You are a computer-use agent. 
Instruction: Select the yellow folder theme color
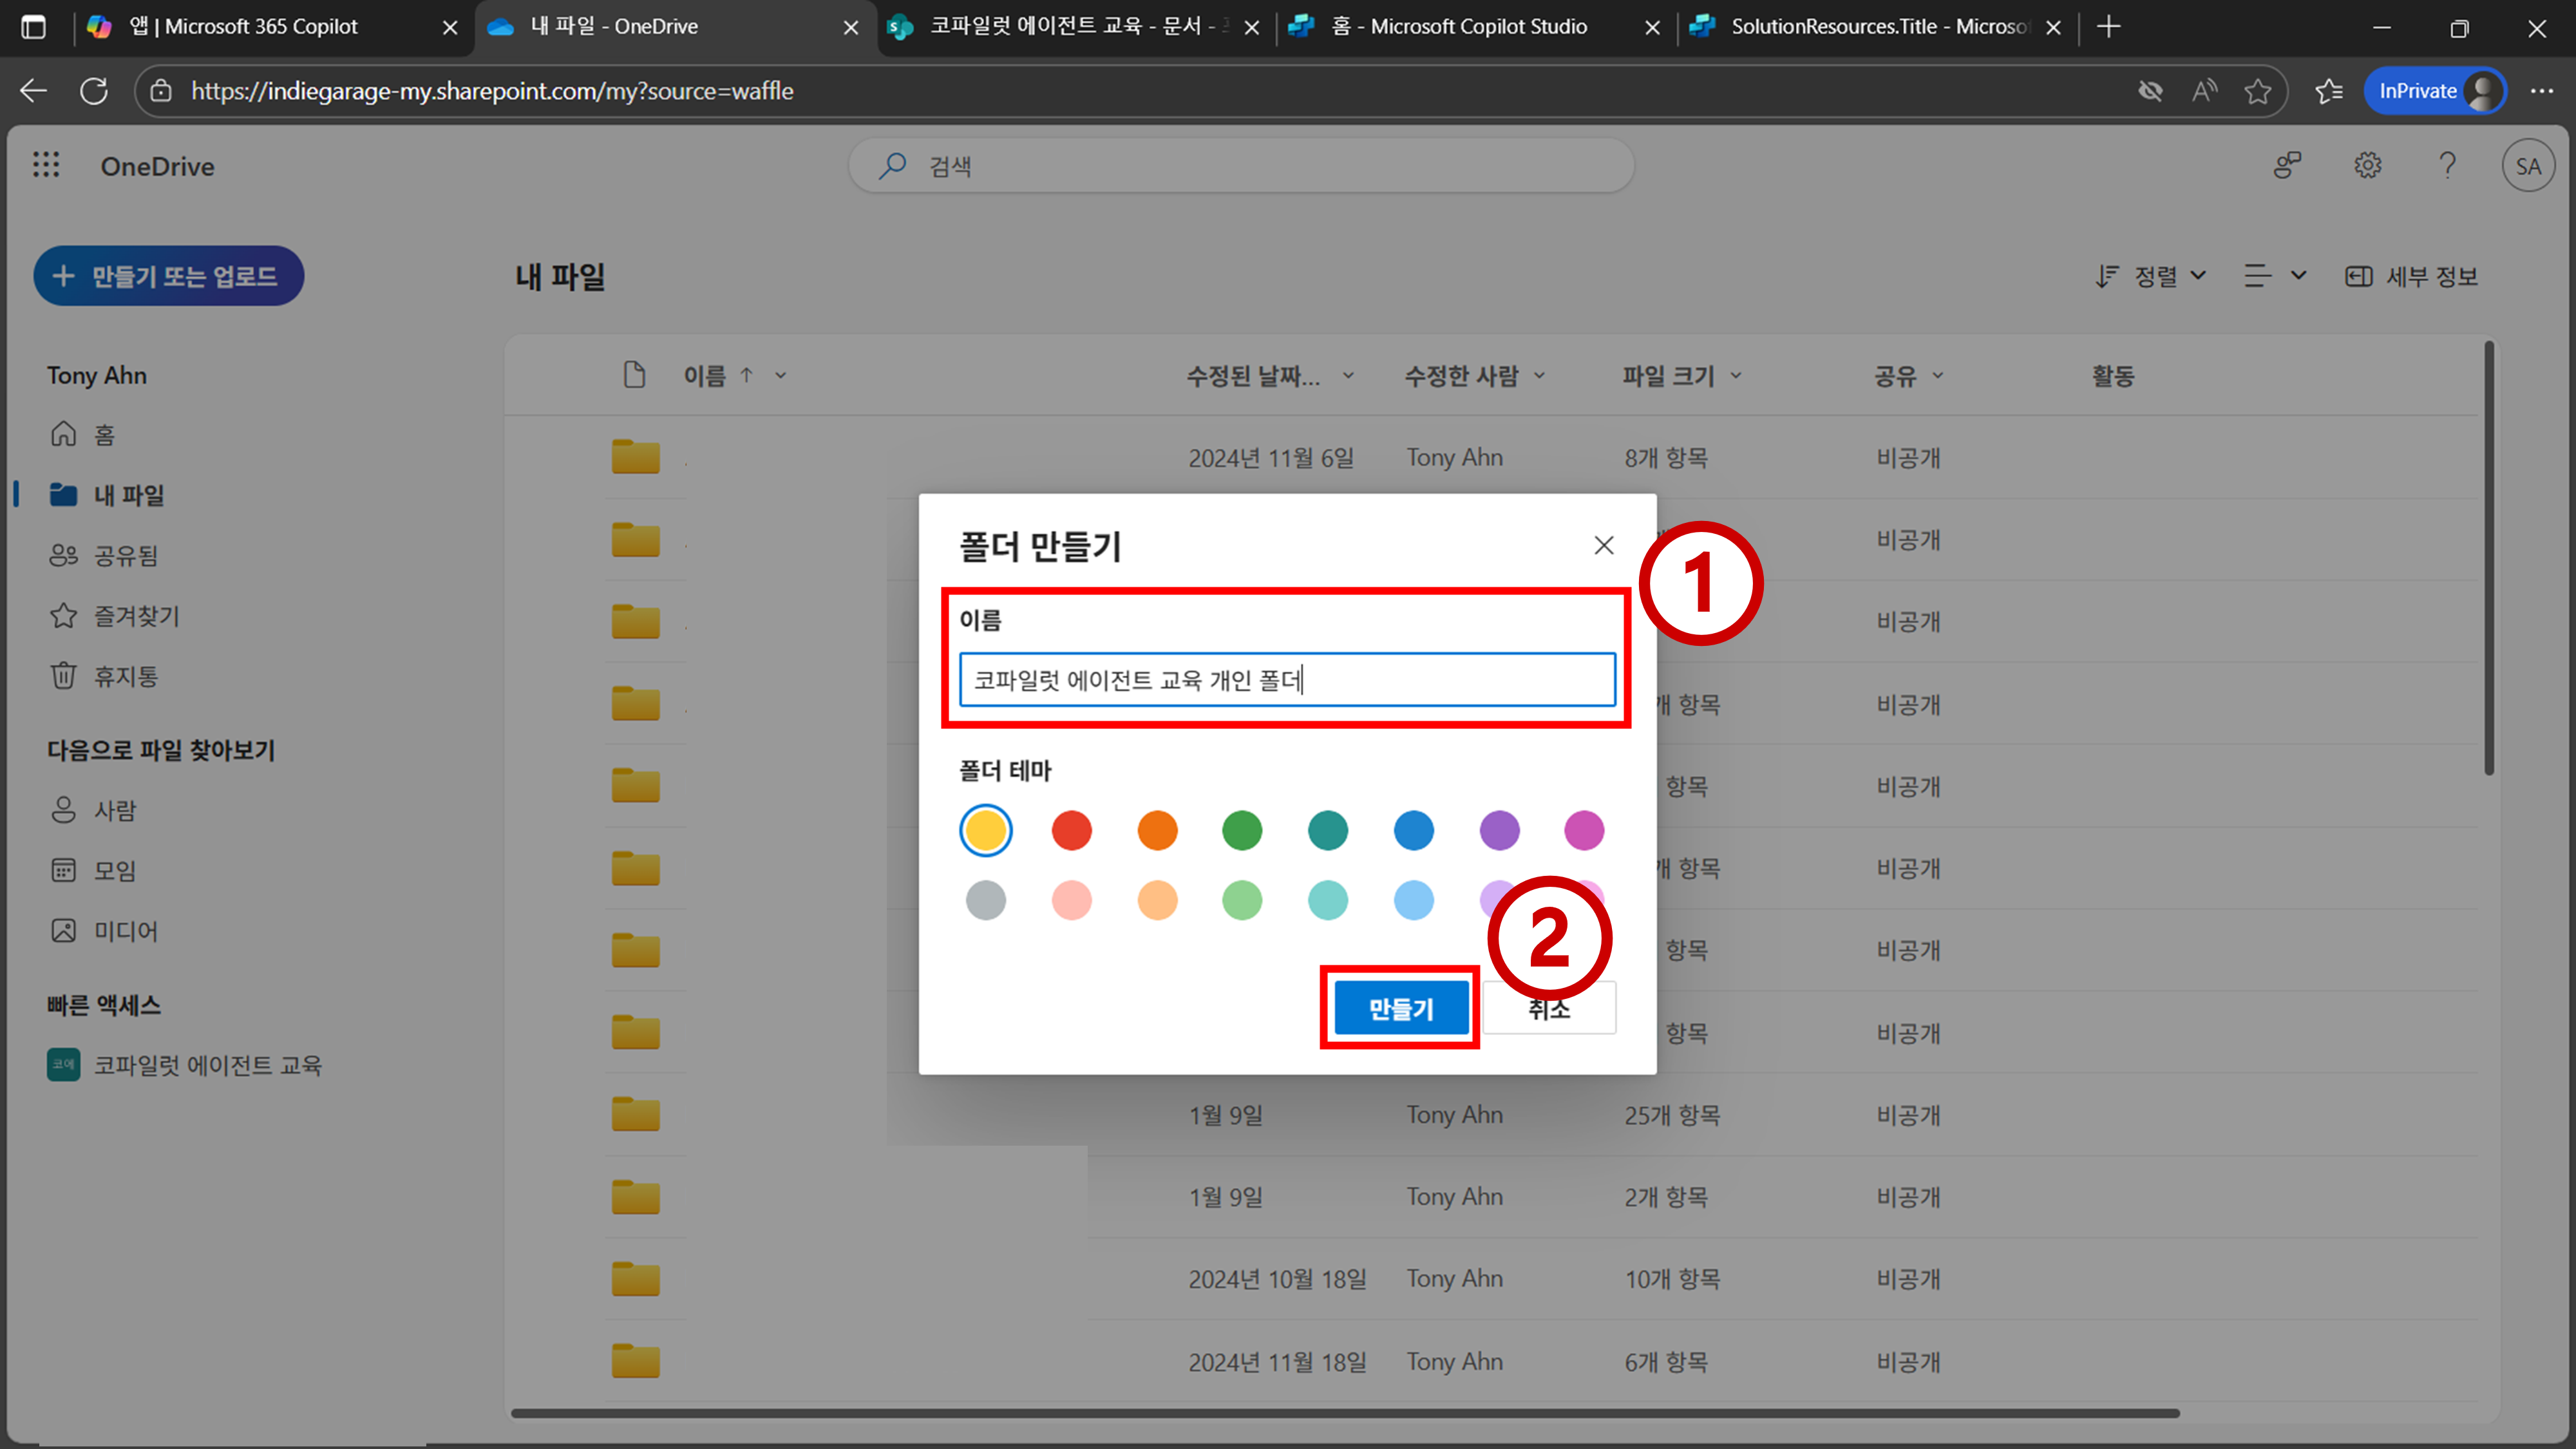click(985, 830)
